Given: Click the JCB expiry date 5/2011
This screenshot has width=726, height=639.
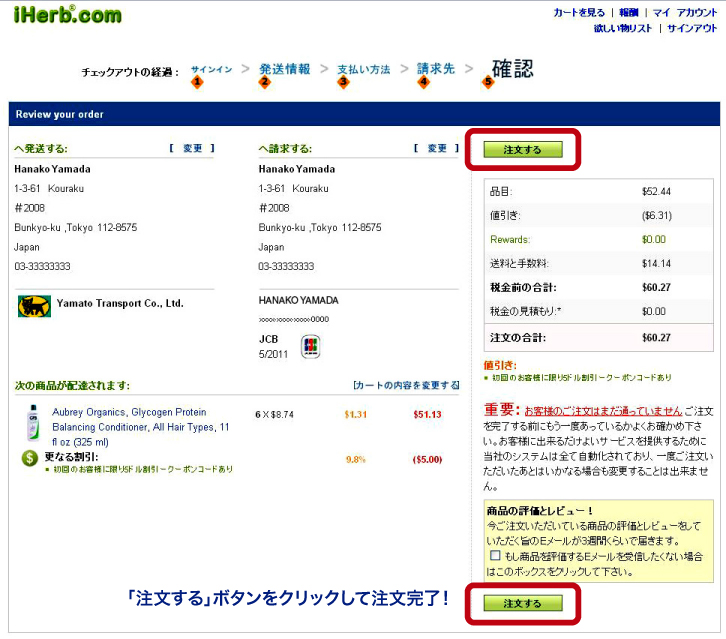Looking at the screenshot, I should tap(273, 354).
